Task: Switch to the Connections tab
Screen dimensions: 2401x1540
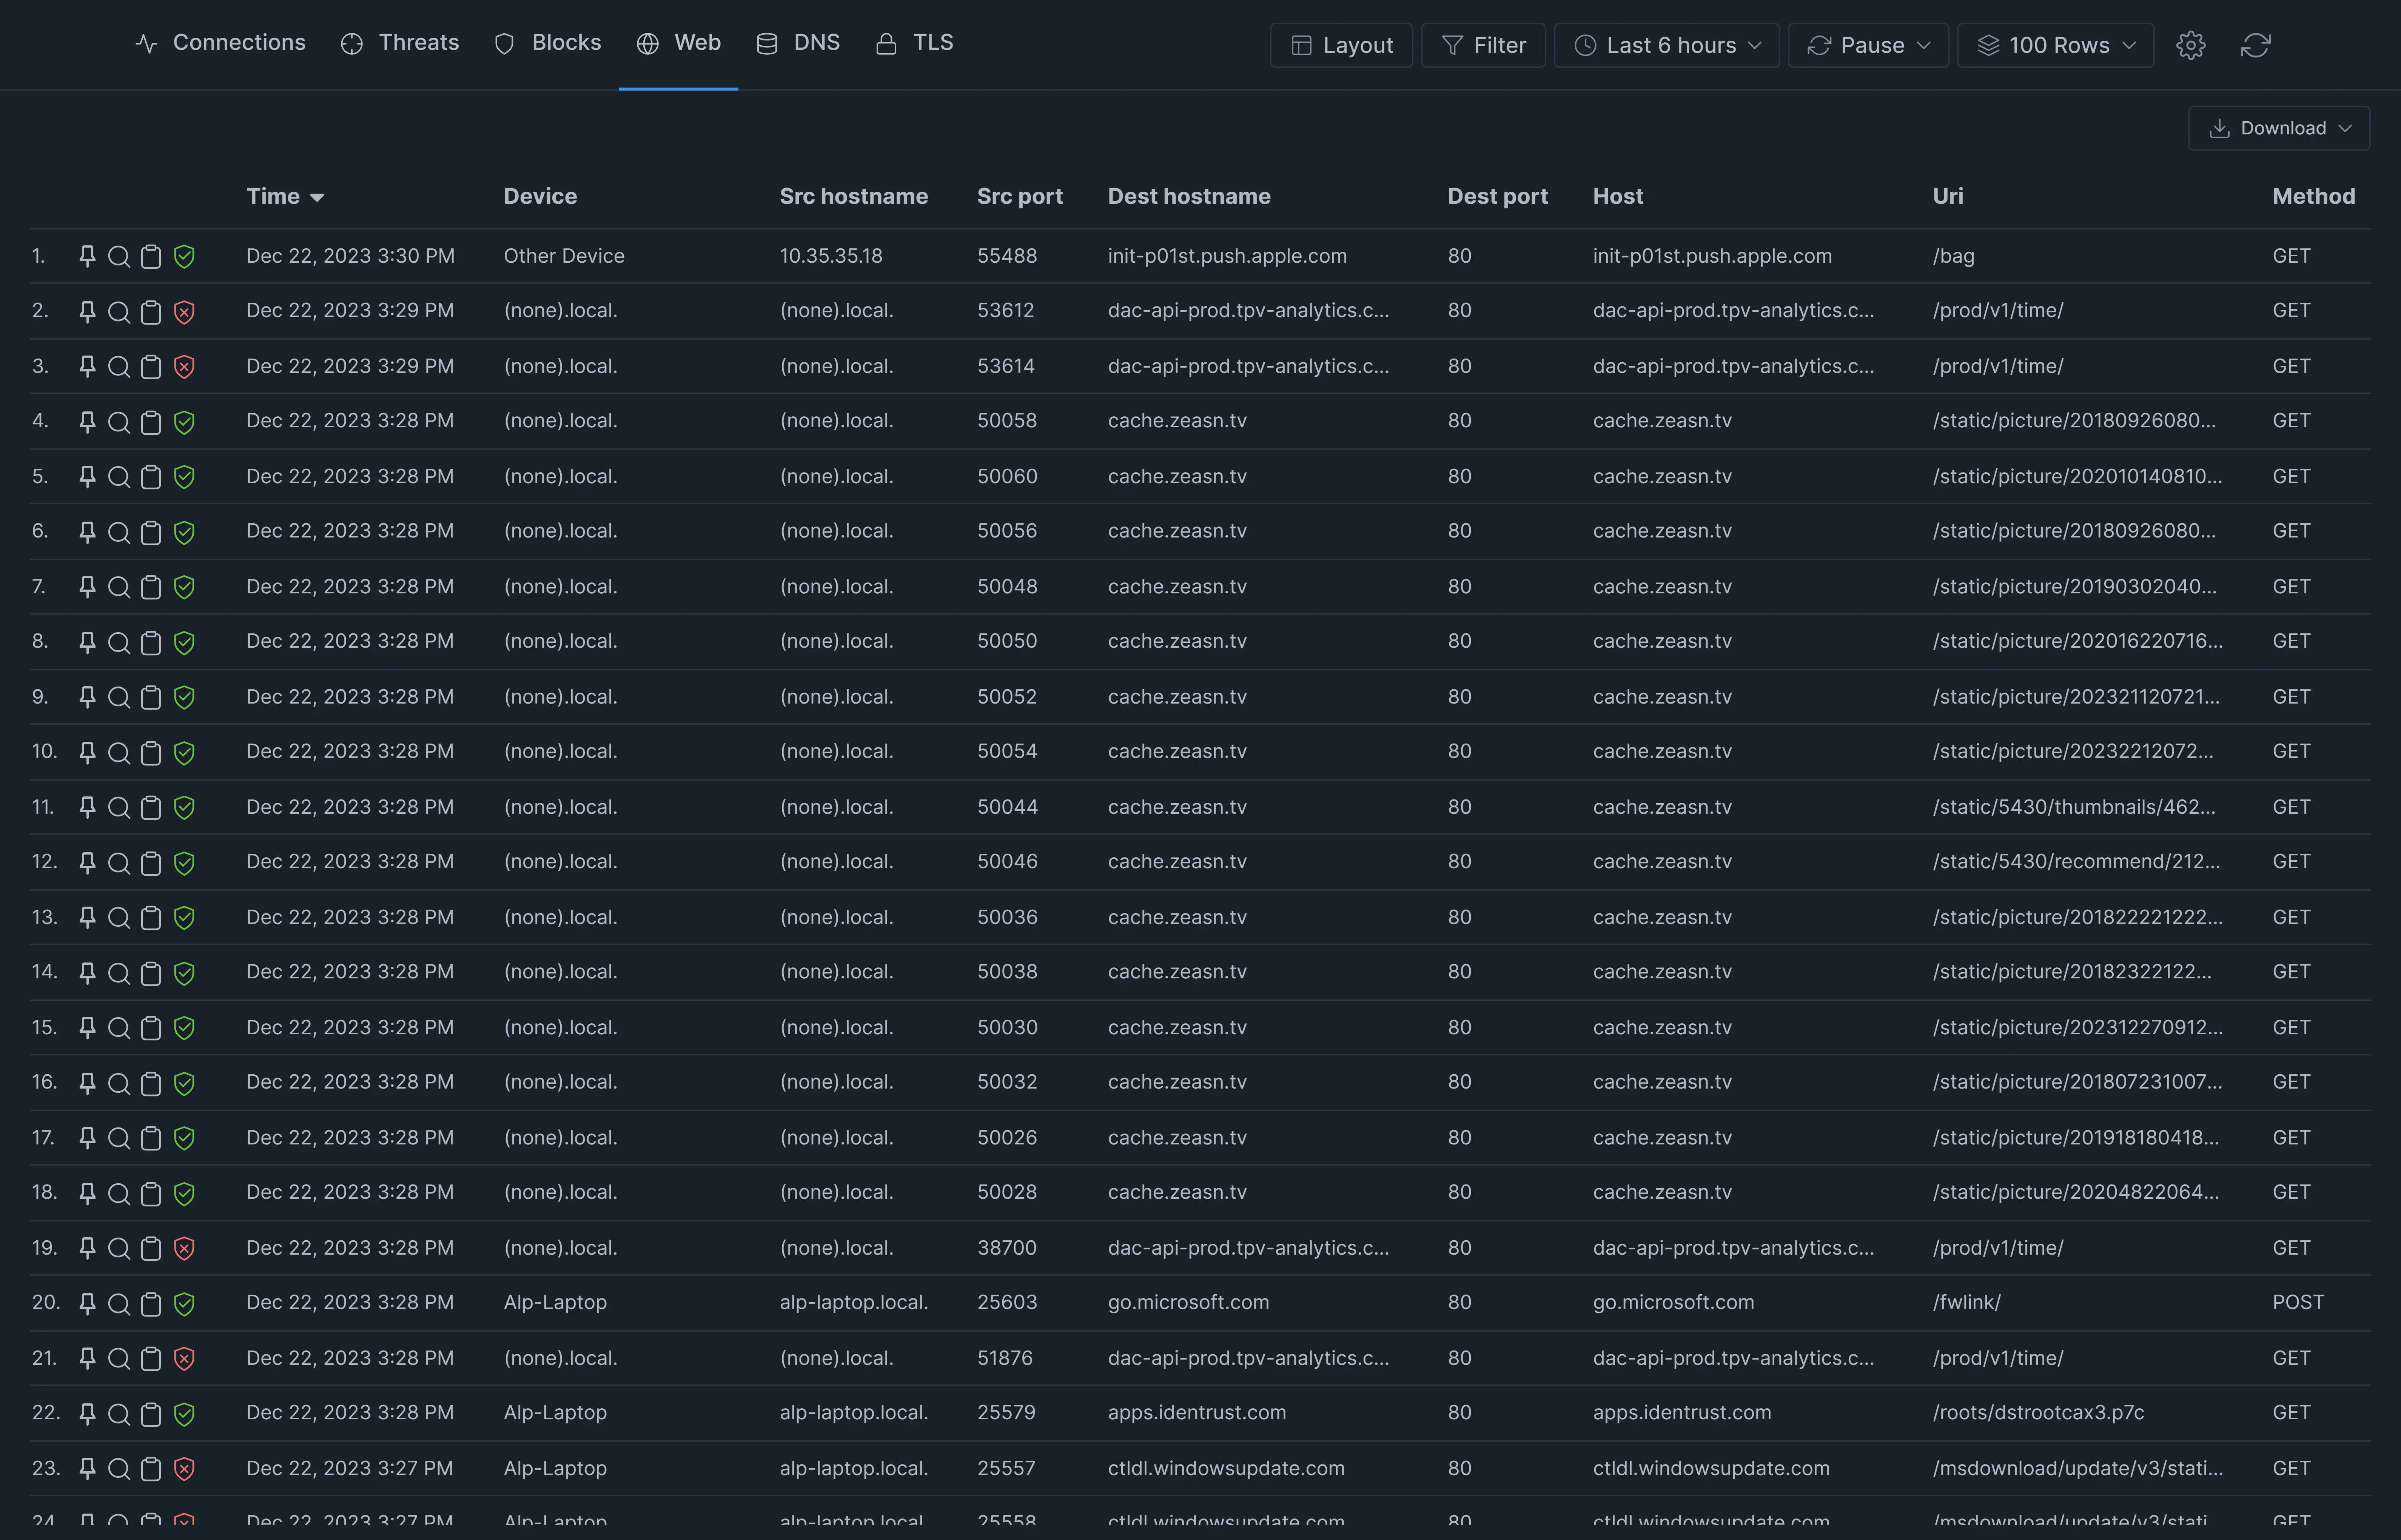Action: 220,43
